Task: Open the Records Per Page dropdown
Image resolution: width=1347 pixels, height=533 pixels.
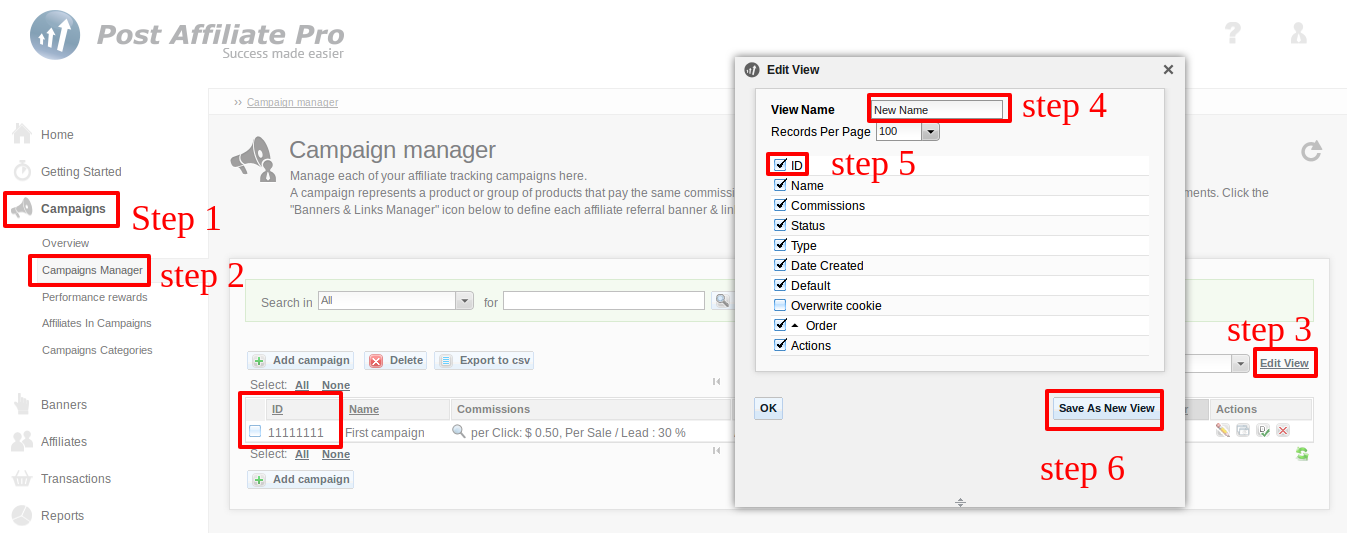Action: (x=930, y=131)
